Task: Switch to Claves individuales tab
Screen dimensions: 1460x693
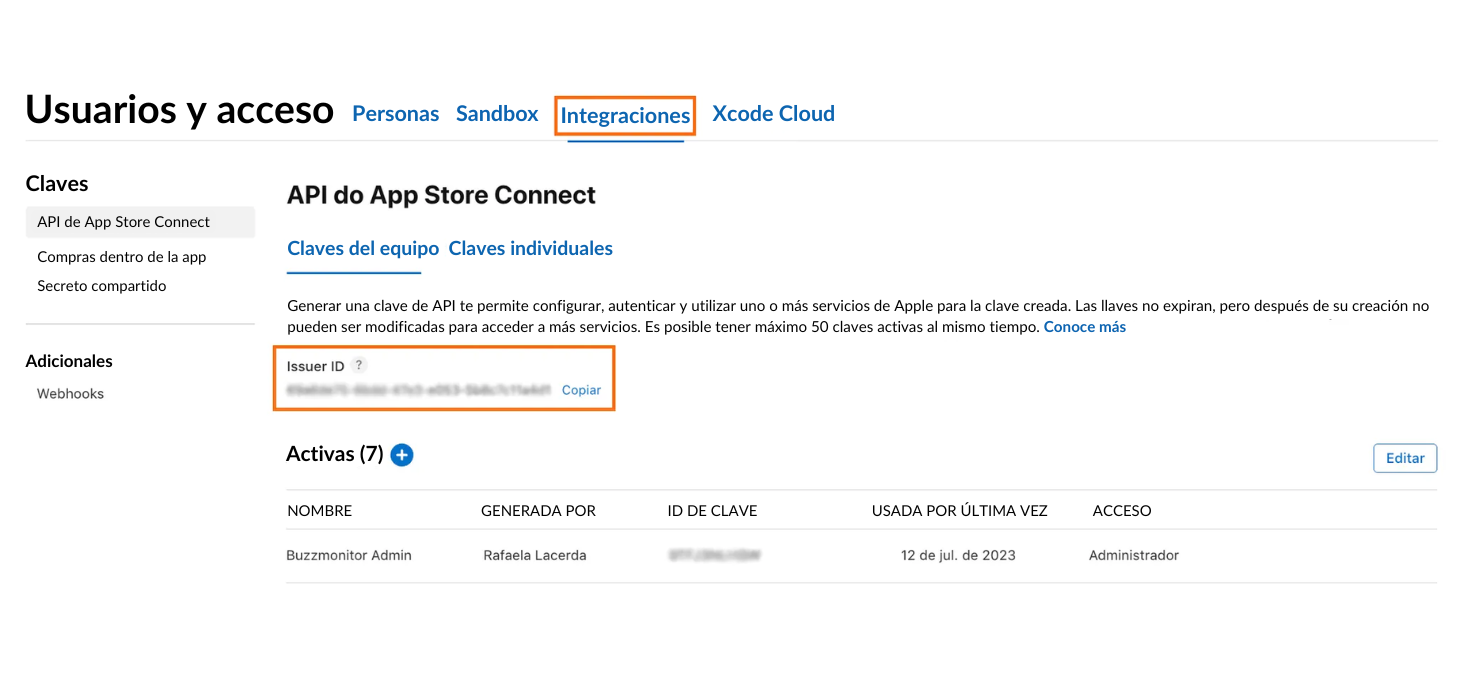Action: pyautogui.click(x=530, y=249)
